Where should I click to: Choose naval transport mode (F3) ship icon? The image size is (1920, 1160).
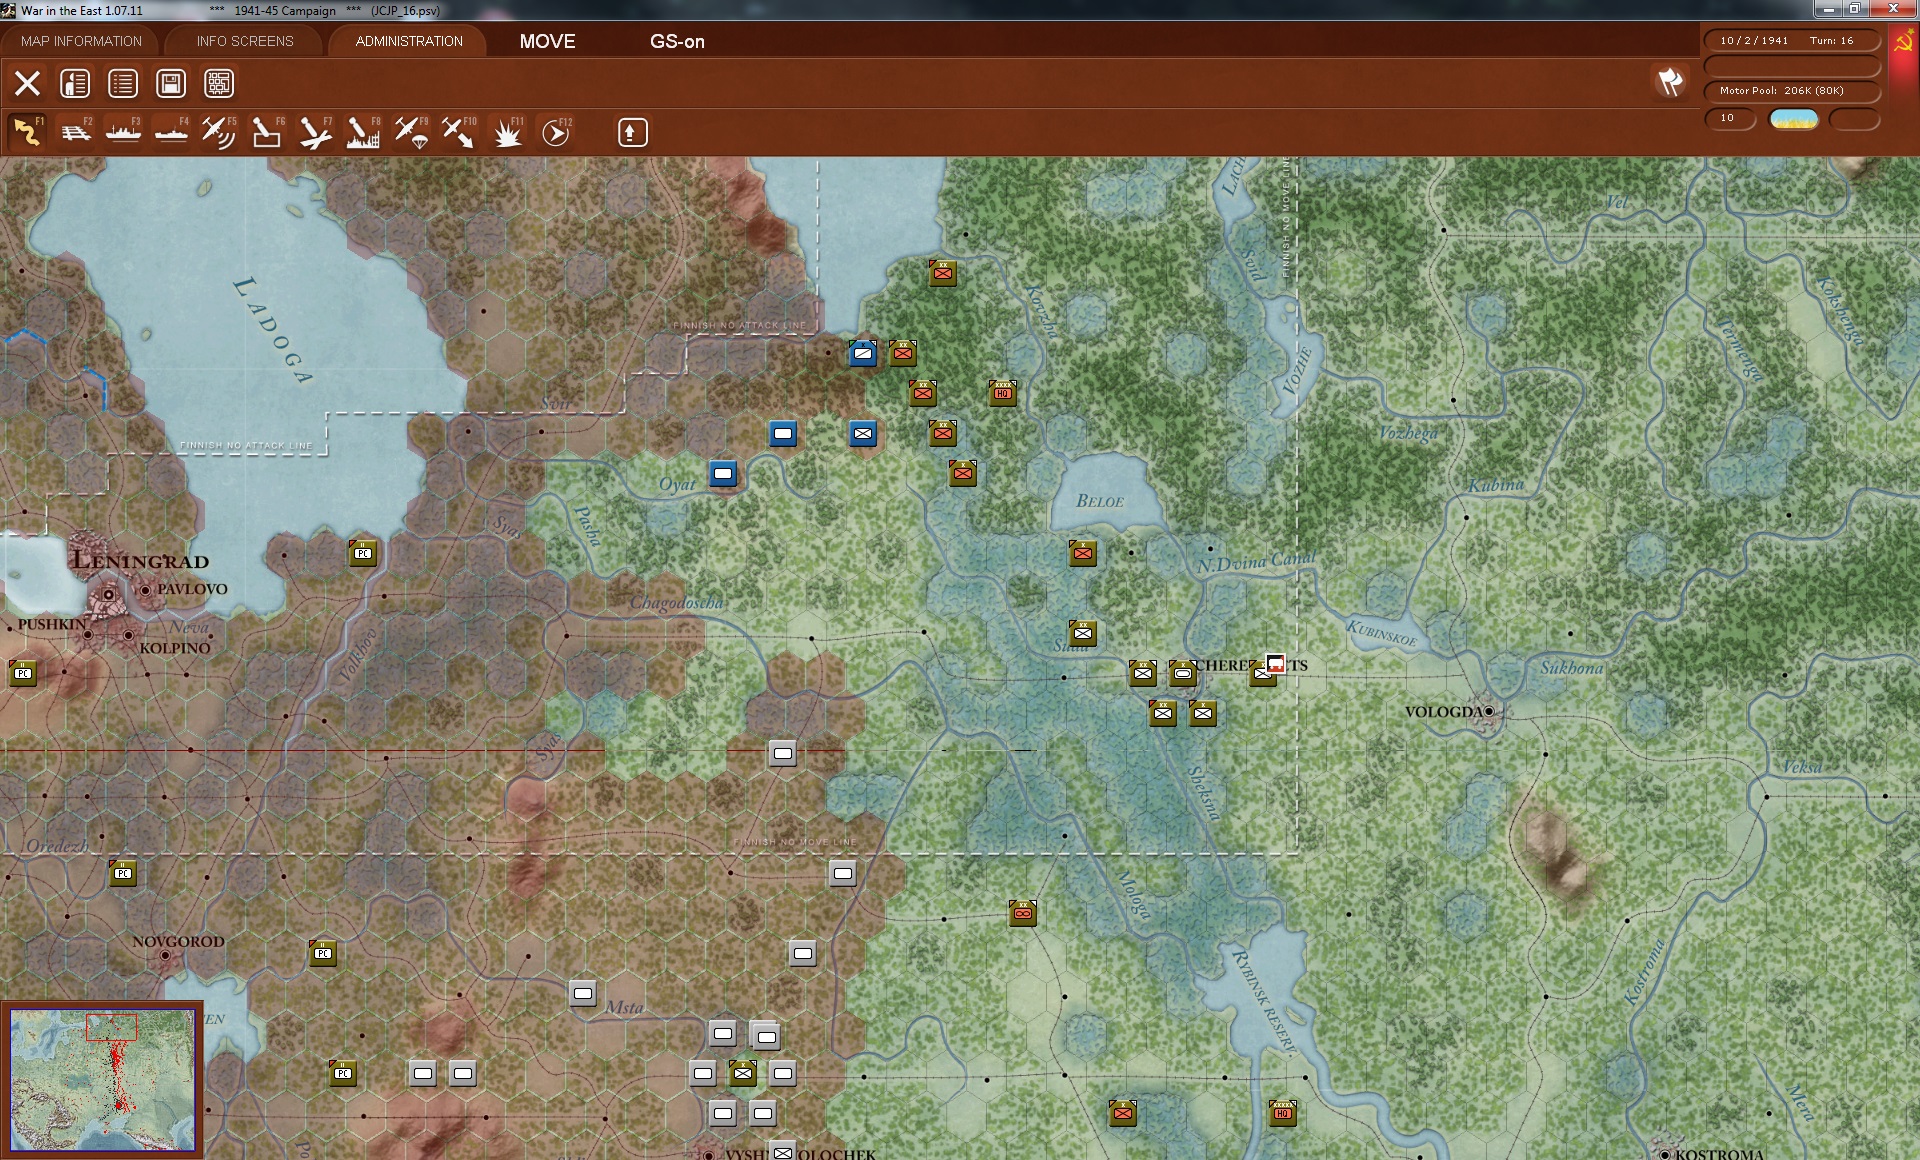pyautogui.click(x=123, y=132)
